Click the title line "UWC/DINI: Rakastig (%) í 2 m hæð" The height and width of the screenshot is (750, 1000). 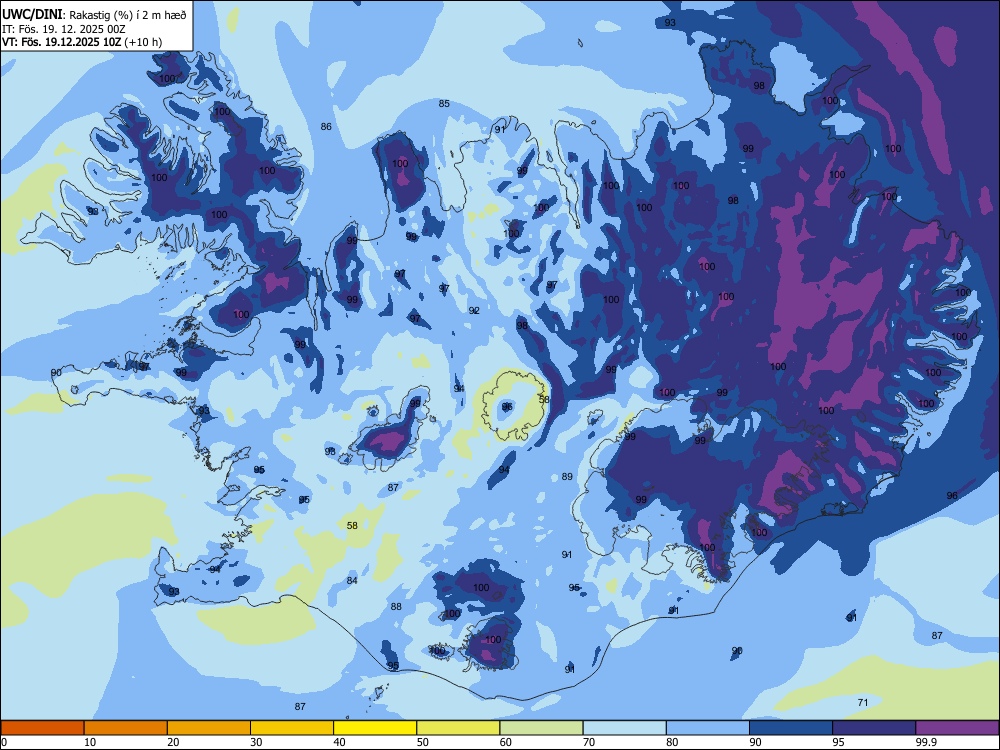(x=94, y=15)
